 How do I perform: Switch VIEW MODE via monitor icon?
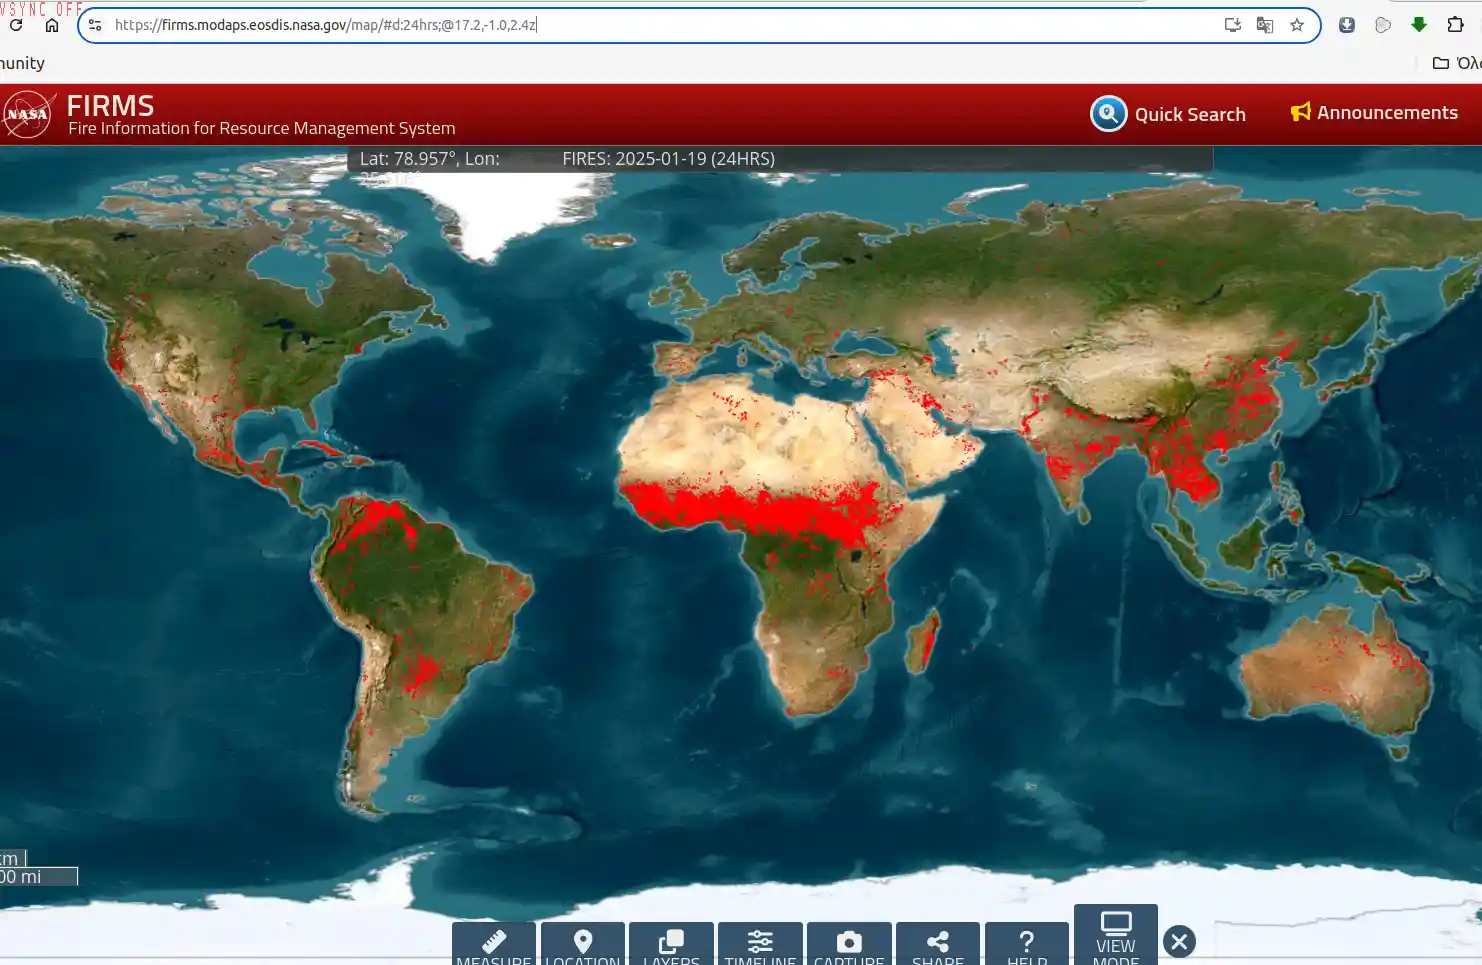(x=1116, y=934)
